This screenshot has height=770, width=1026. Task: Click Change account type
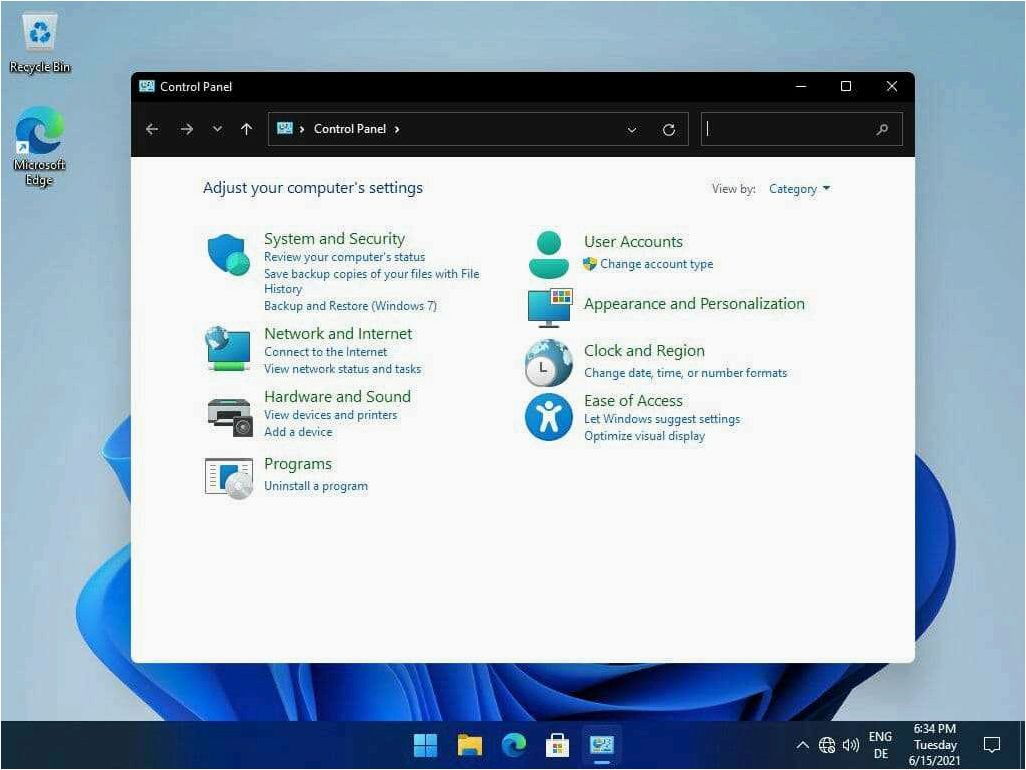pyautogui.click(x=656, y=264)
